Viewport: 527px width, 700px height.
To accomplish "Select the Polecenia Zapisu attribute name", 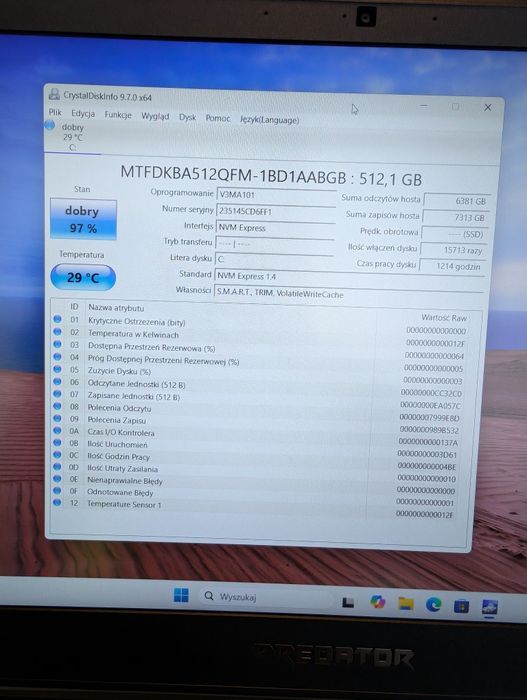I will [x=117, y=420].
